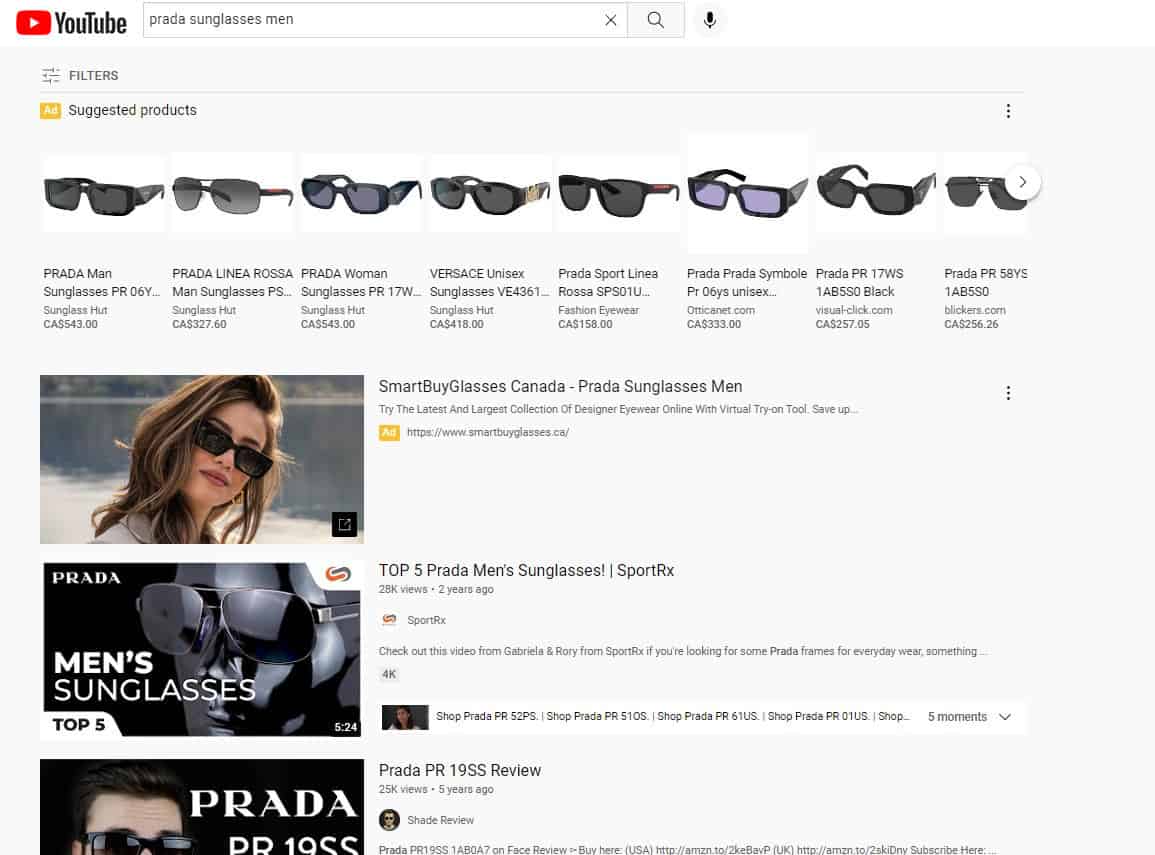Click the Fashion Eyewear seller name
Viewport: 1155px width, 855px height.
[x=598, y=311]
